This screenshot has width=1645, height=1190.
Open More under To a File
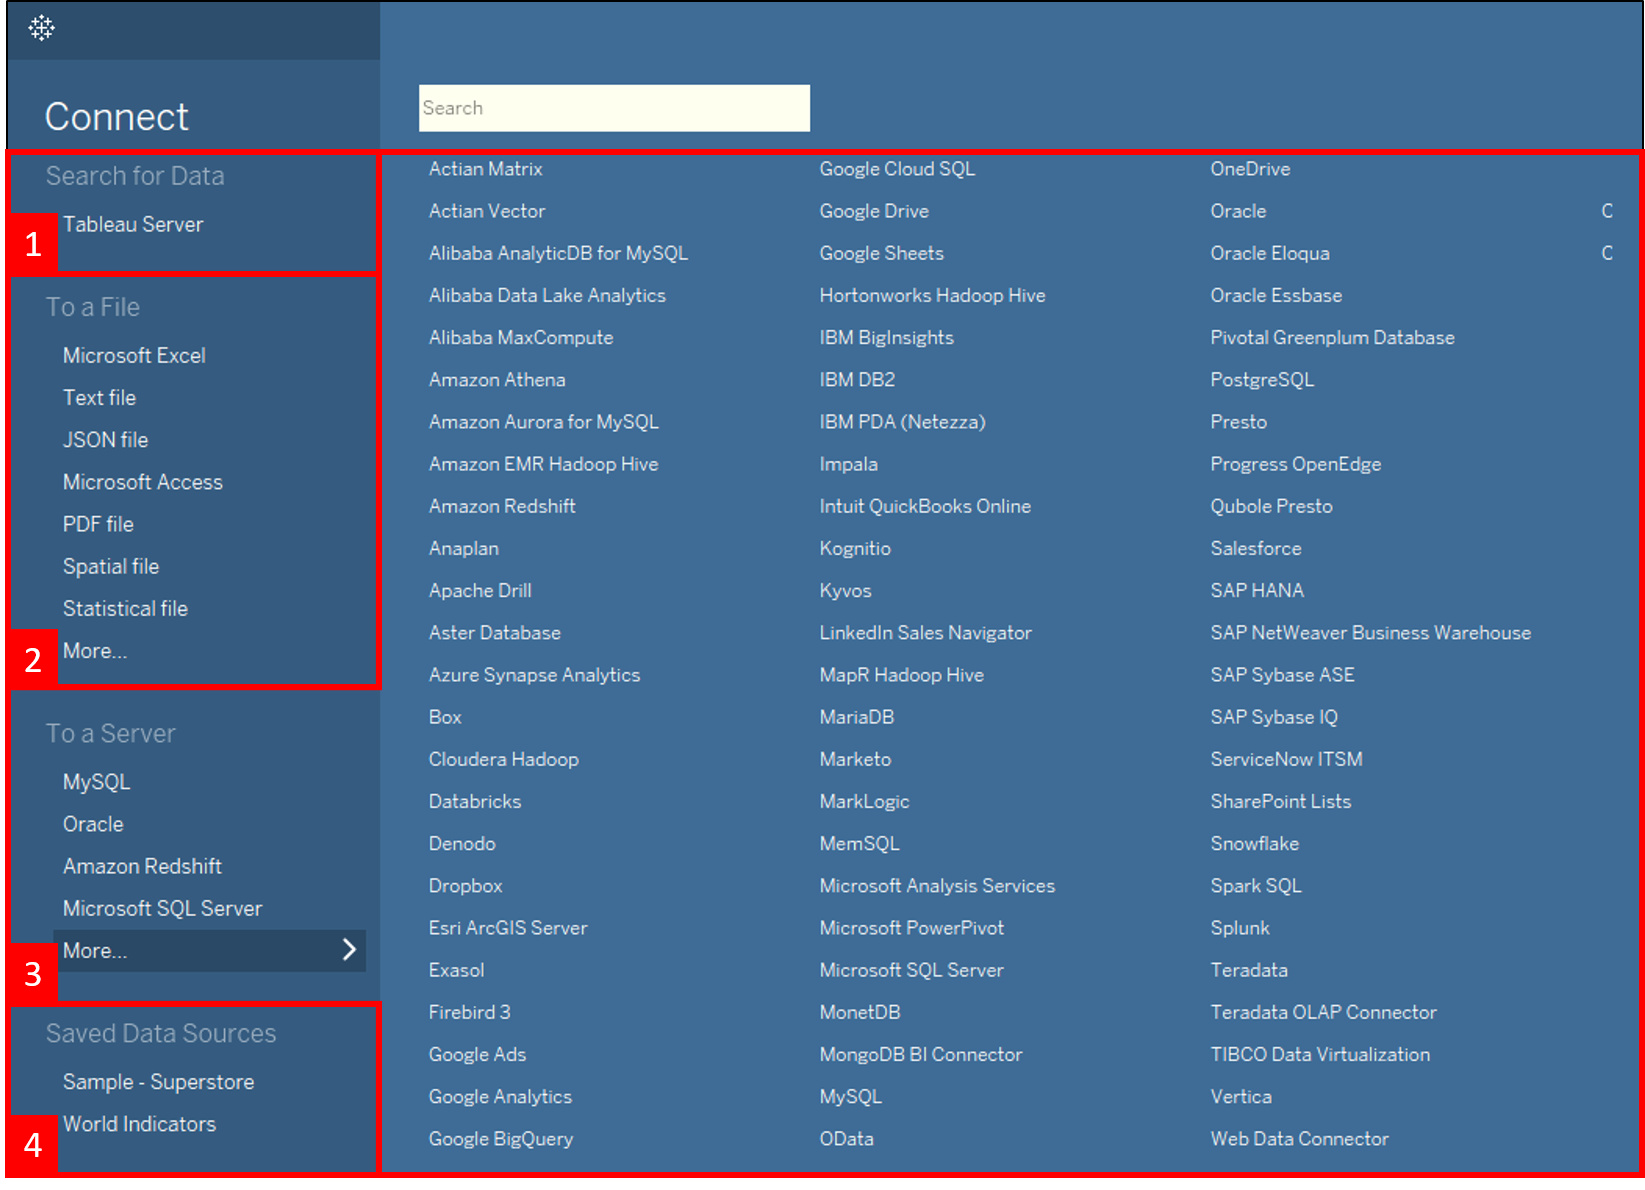tap(95, 651)
